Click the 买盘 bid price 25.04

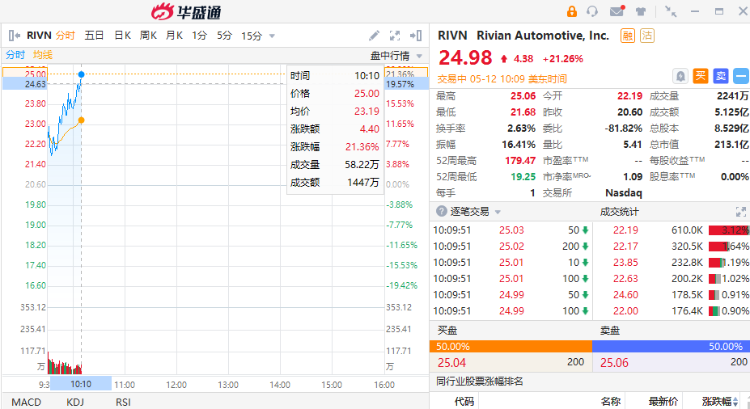tap(452, 363)
